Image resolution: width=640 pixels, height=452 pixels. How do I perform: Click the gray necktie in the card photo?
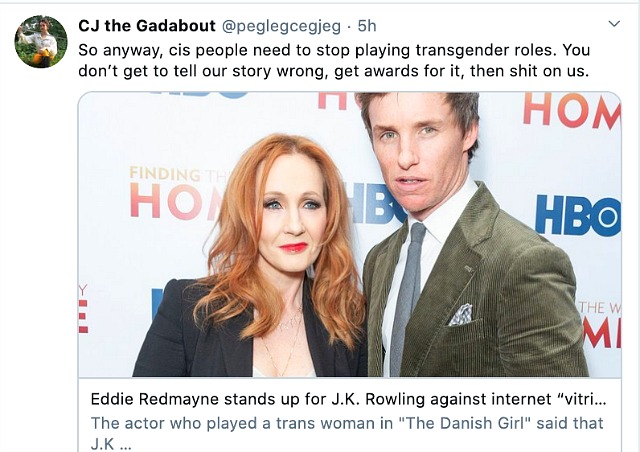pos(406,298)
